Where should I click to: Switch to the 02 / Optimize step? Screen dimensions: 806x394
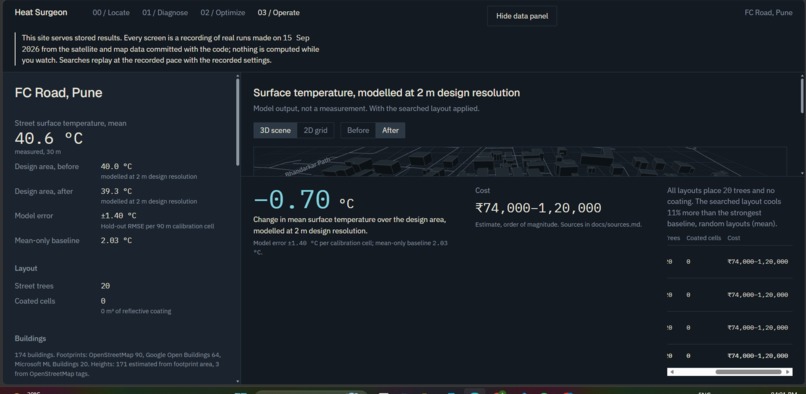223,12
